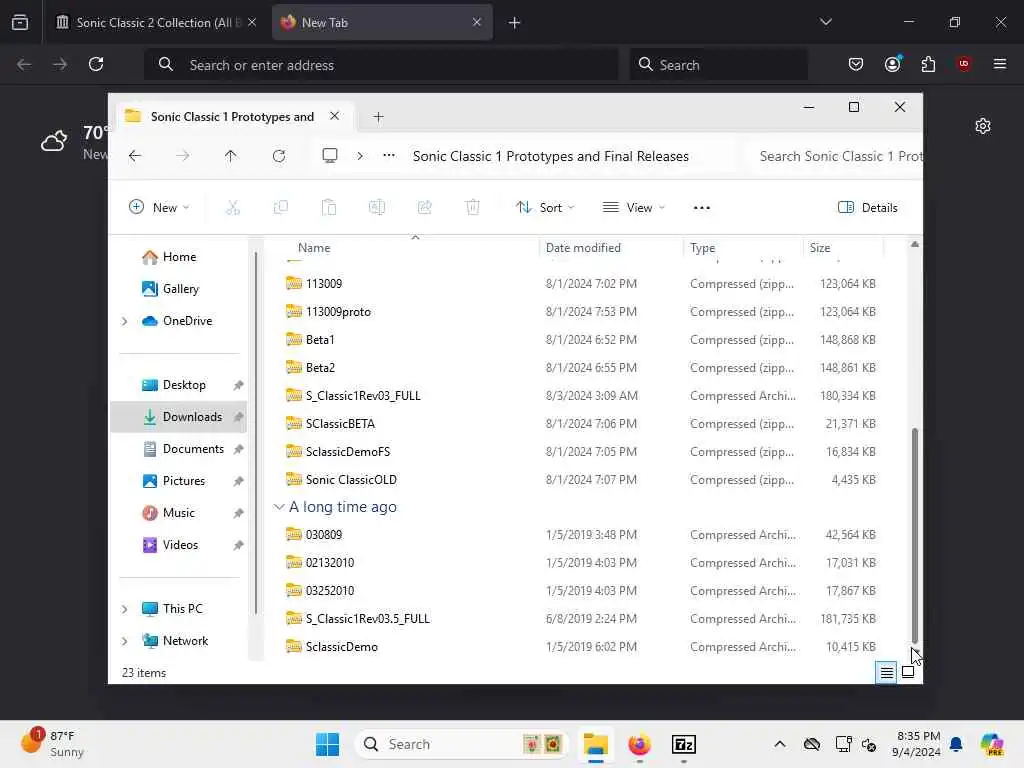This screenshot has width=1024, height=768.
Task: Show hidden breadcrumb path ellipsis in address bar
Action: pos(389,155)
